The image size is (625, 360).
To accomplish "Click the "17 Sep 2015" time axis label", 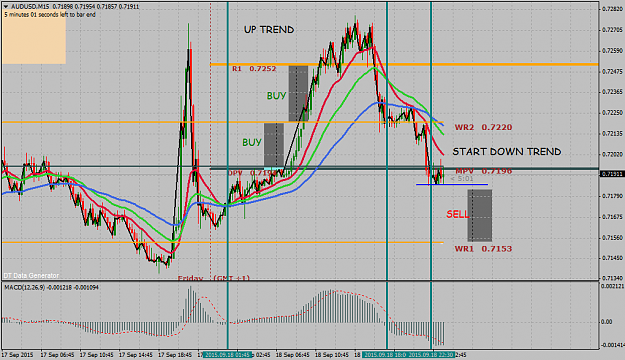I will coord(18,354).
